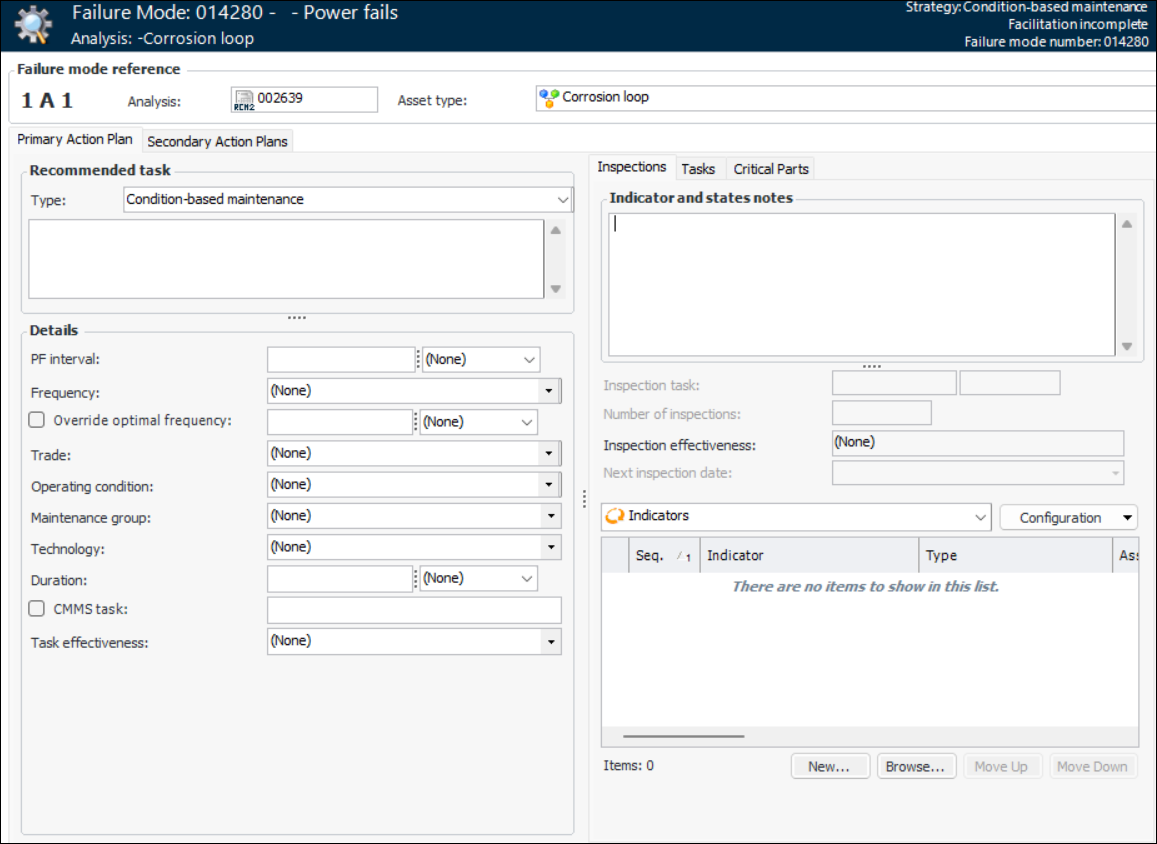Screen dimensions: 1157x844
Task: Click the RCM2 analysis icon beside 002639
Action: pos(244,99)
